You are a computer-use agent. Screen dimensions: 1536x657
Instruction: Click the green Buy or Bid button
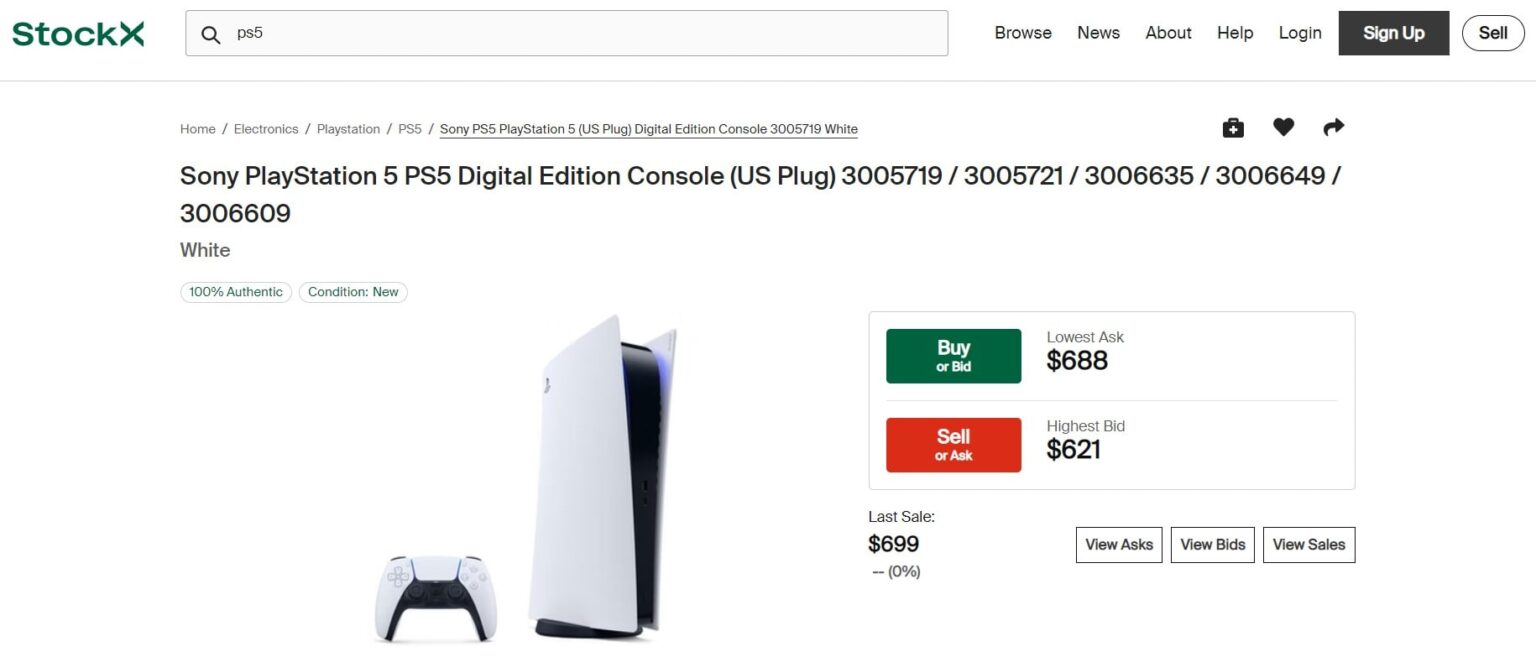click(x=952, y=355)
